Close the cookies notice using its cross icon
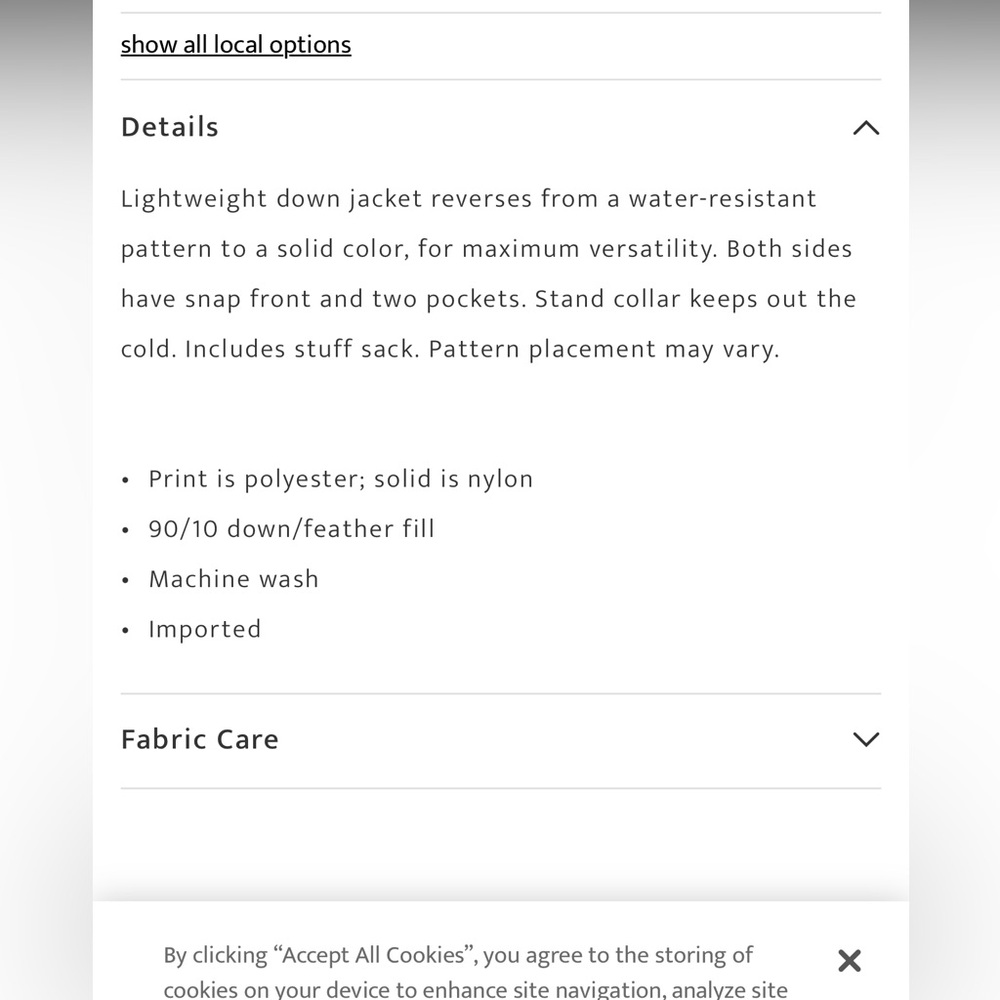Image resolution: width=1000 pixels, height=1000 pixels. tap(849, 960)
